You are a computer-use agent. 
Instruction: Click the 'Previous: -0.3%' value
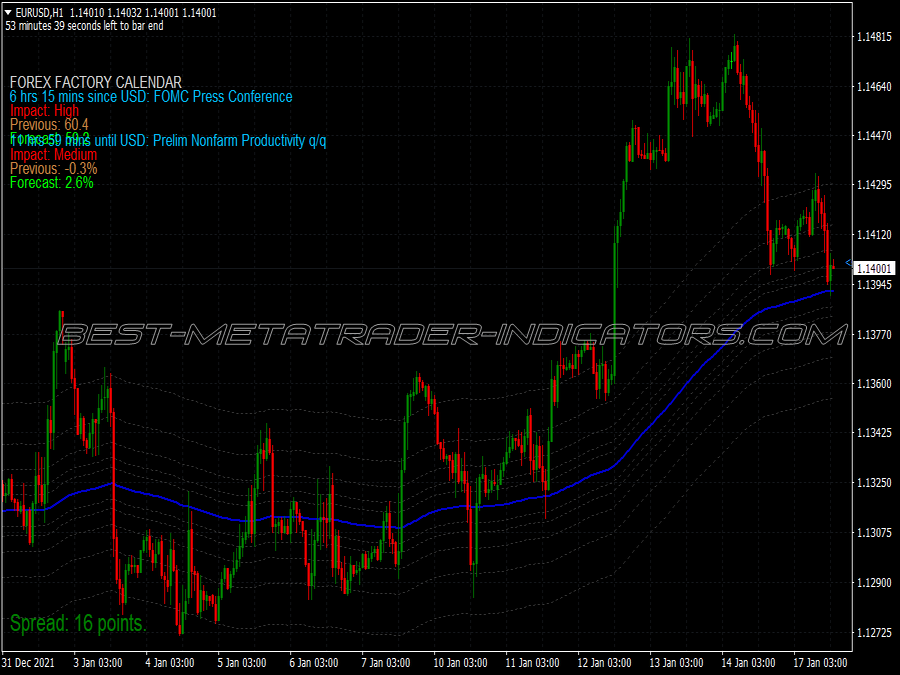53,169
